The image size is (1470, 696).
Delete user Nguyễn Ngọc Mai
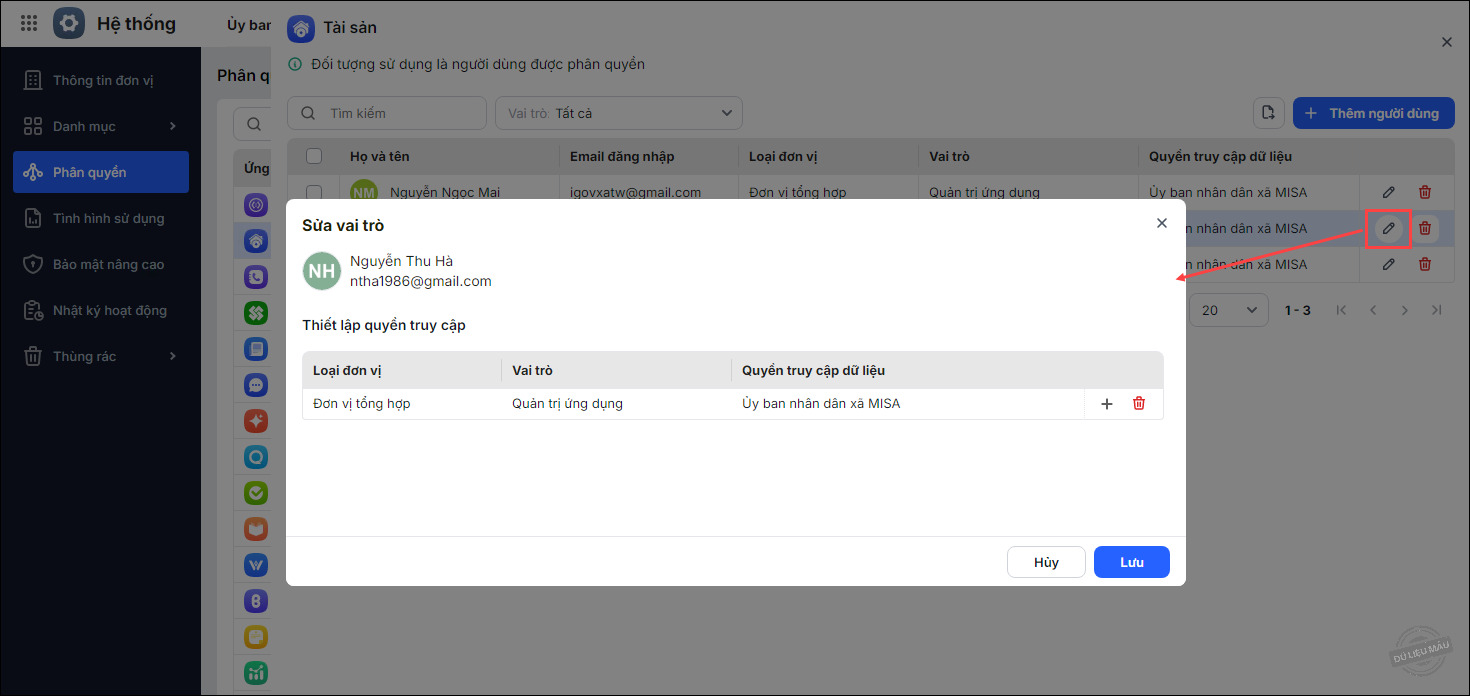pyautogui.click(x=1425, y=192)
